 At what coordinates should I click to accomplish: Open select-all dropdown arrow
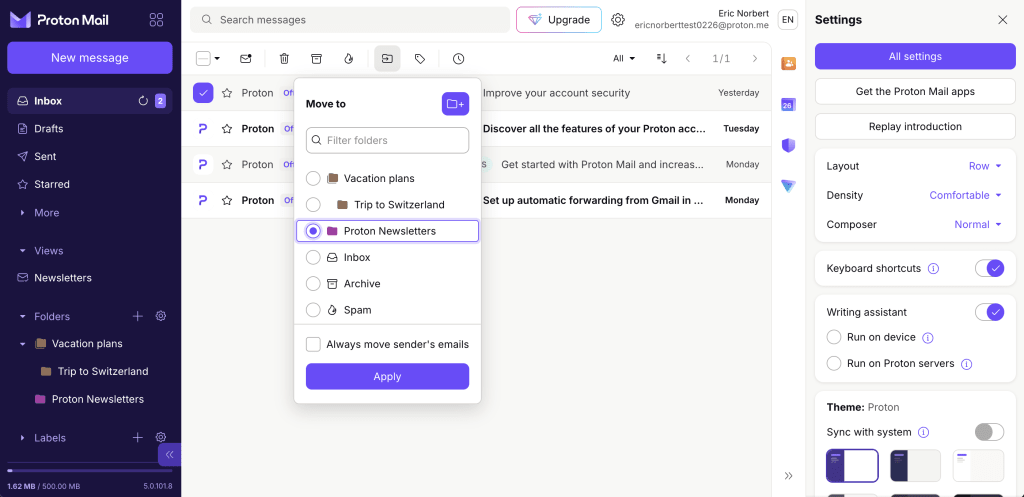217,59
